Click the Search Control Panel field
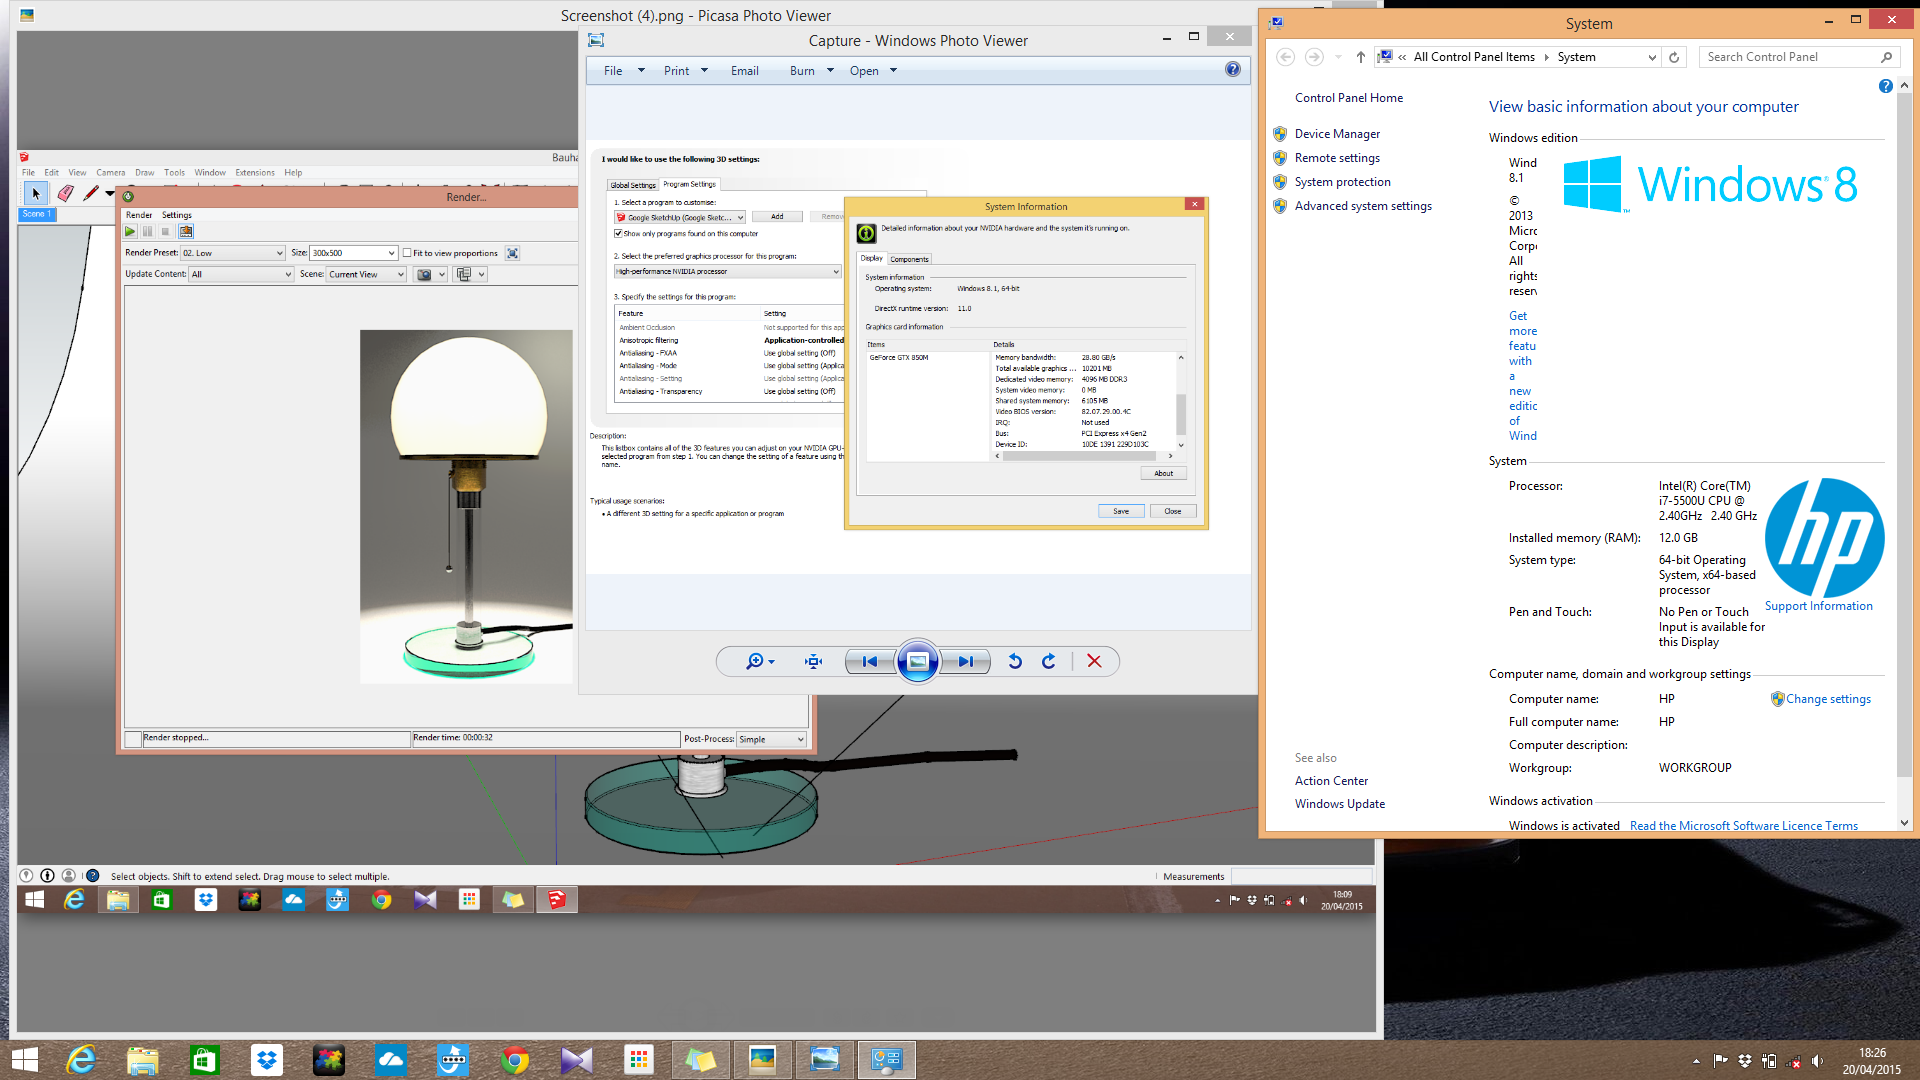 point(1788,57)
